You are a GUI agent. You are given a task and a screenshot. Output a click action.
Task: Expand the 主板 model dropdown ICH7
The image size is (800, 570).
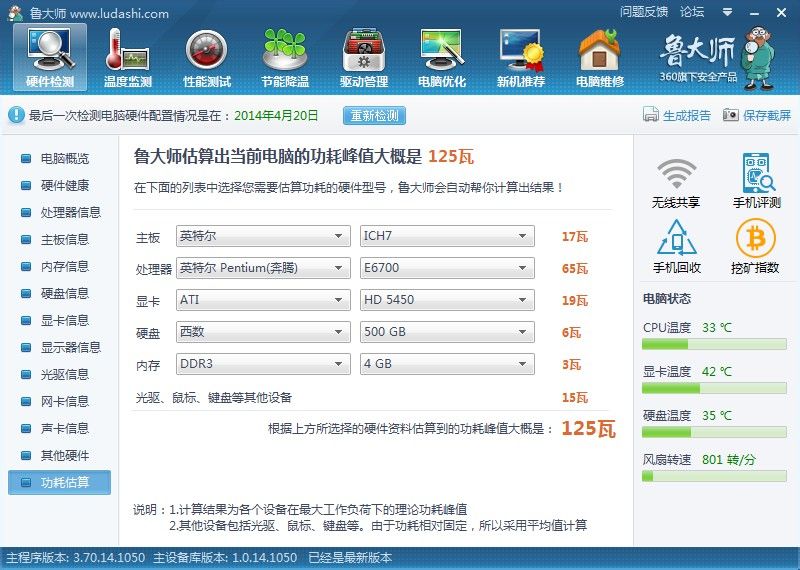[447, 236]
